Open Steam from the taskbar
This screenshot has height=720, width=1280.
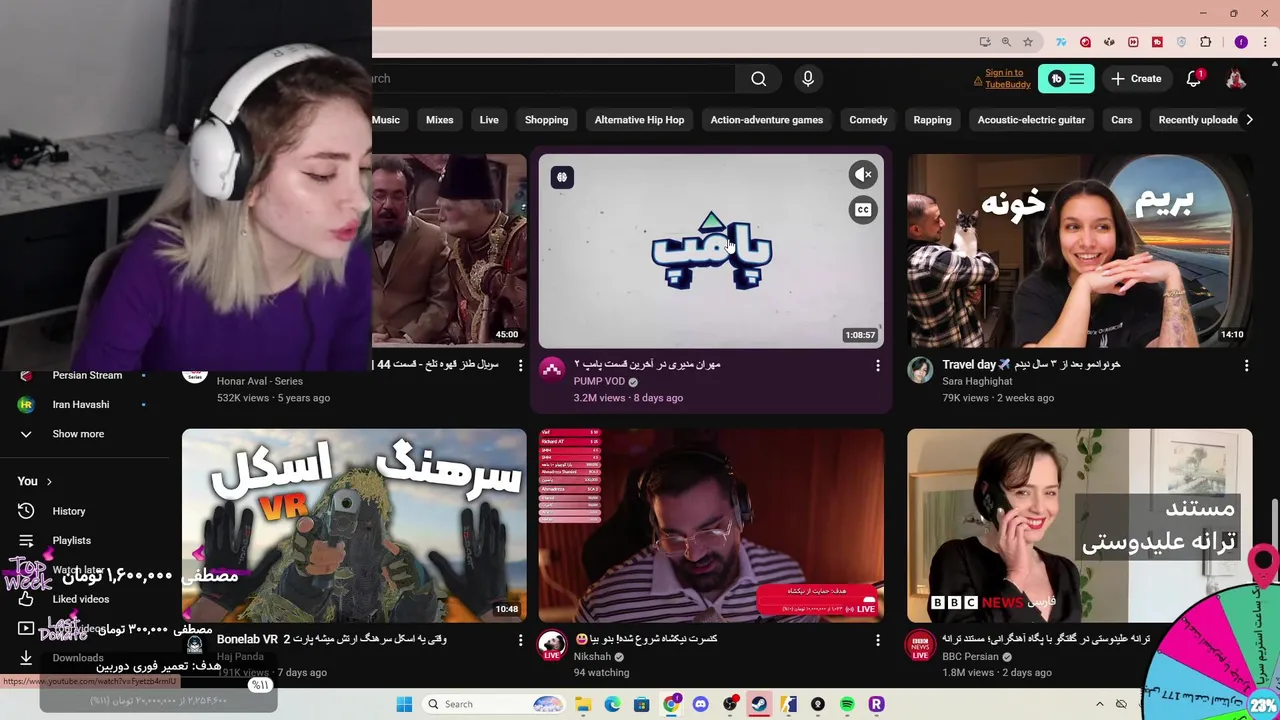759,704
